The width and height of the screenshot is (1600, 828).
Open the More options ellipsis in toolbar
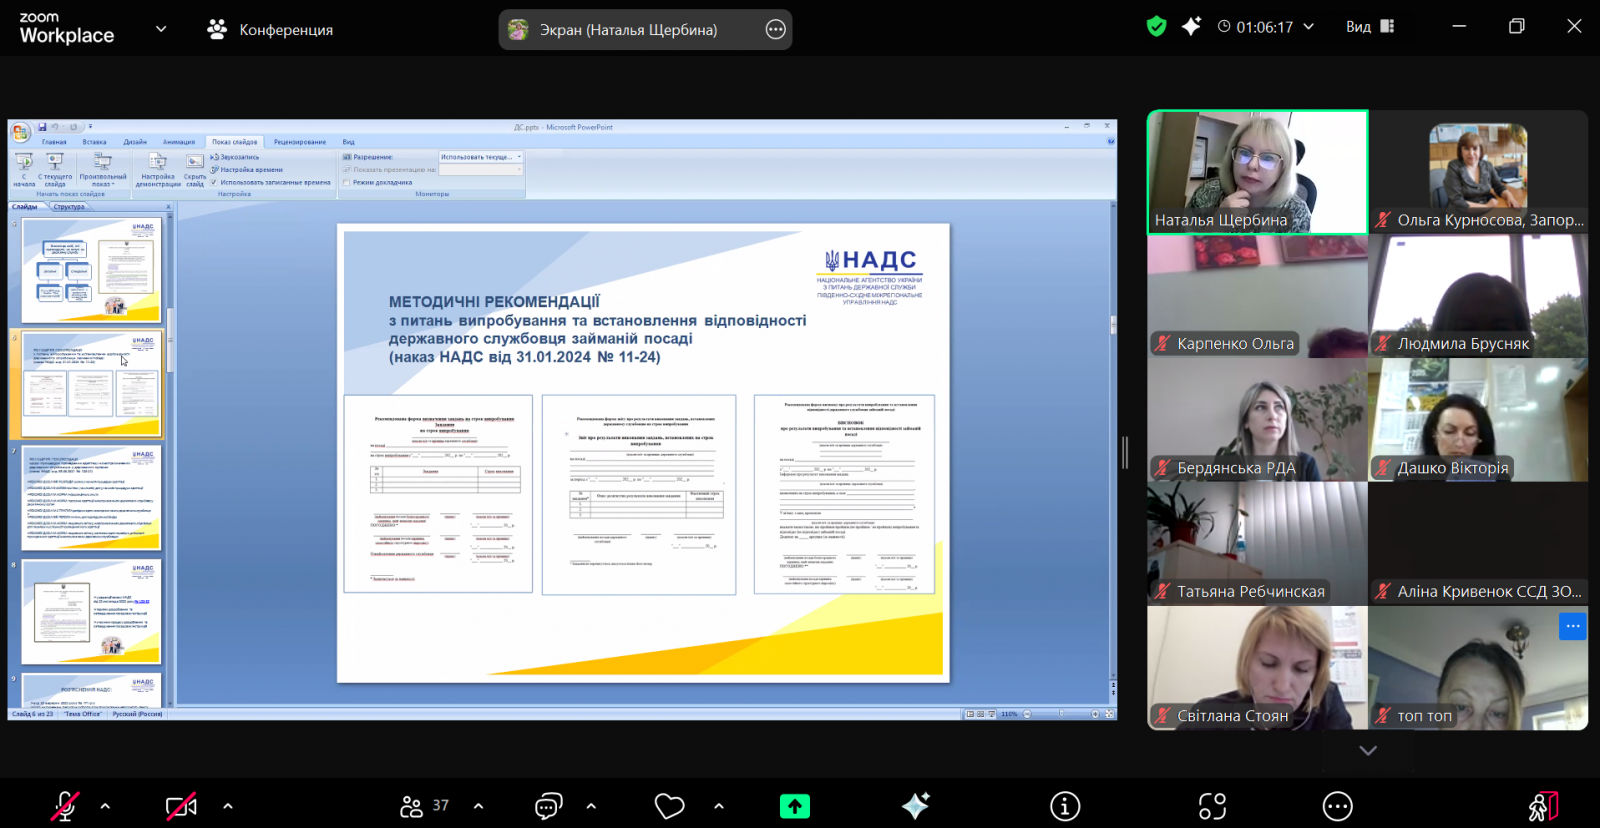pyautogui.click(x=1337, y=806)
